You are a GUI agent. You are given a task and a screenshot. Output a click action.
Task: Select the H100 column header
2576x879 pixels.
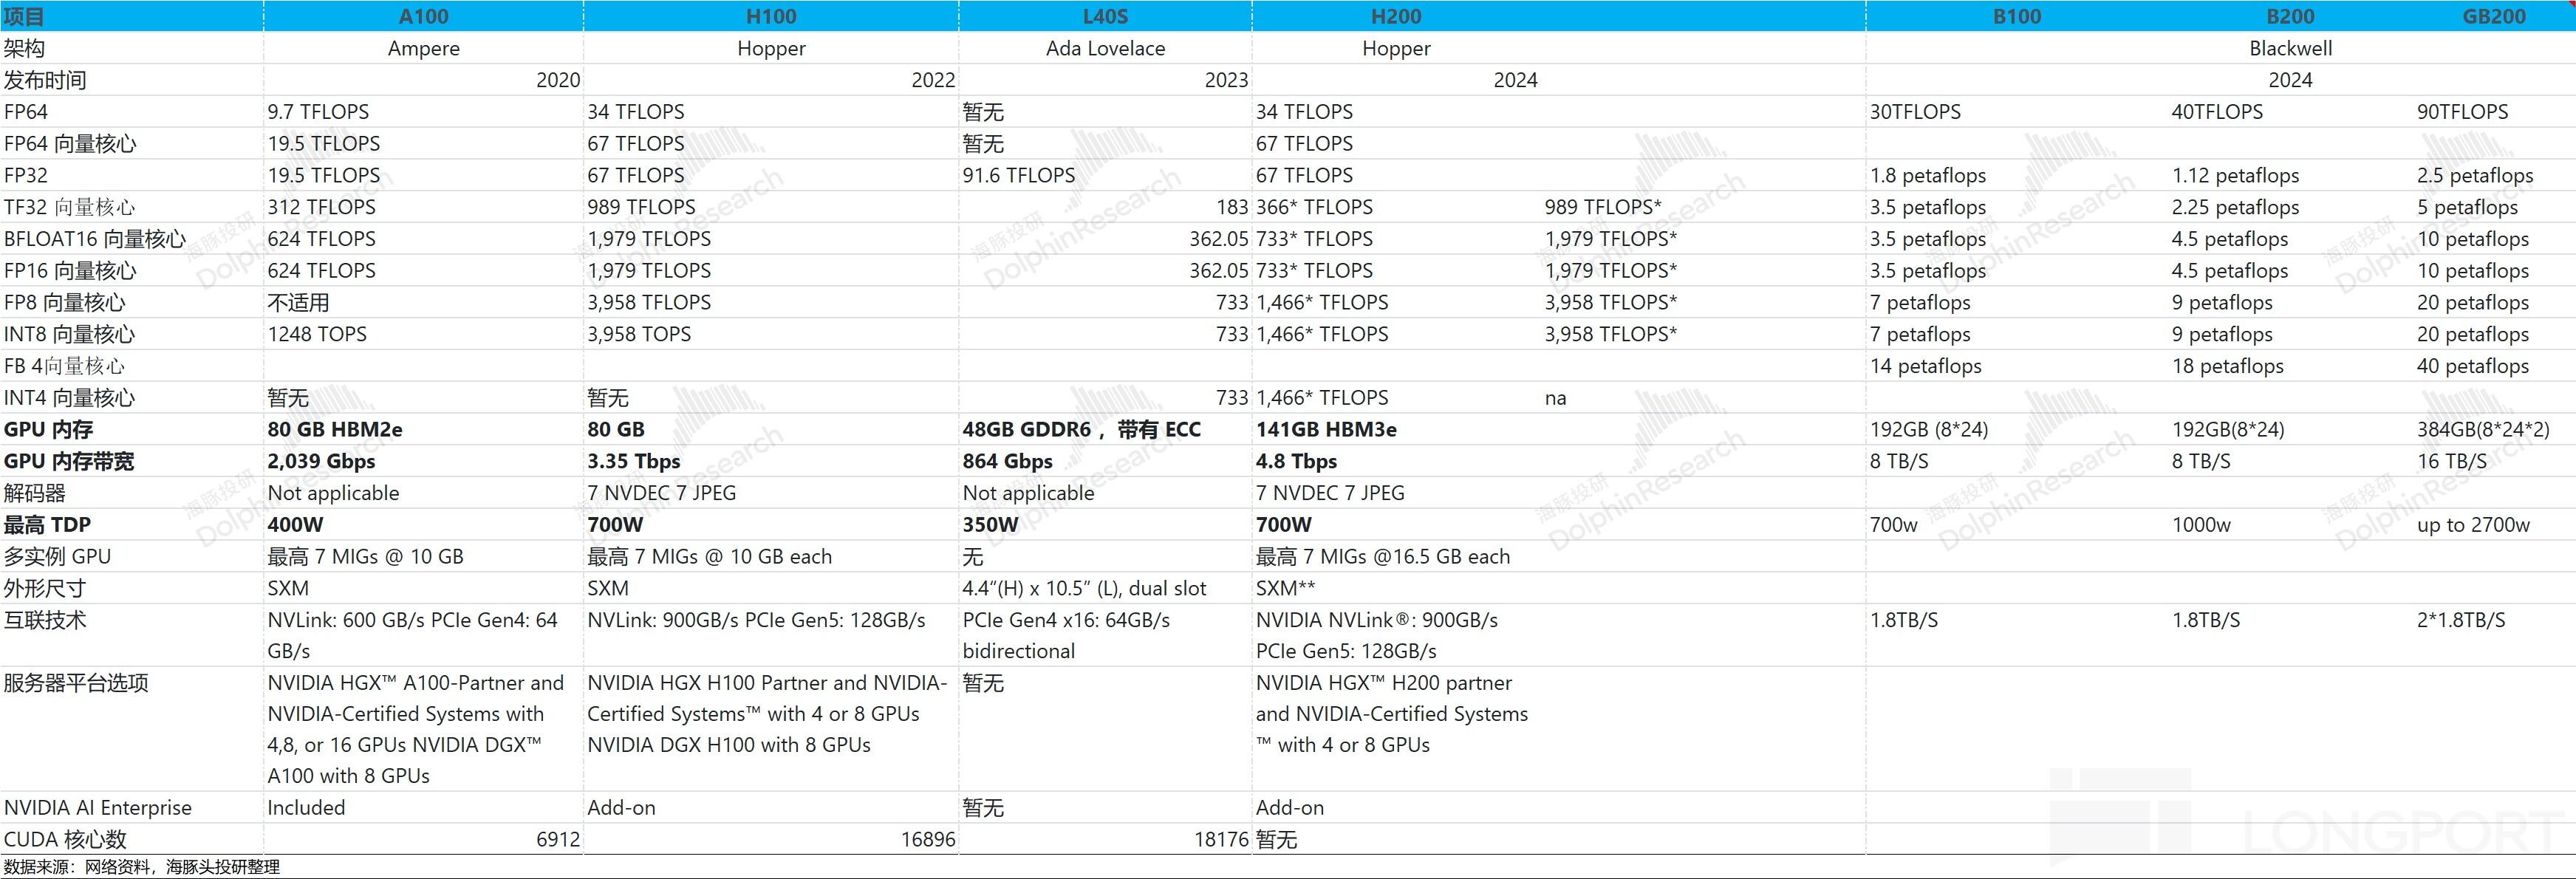pyautogui.click(x=771, y=16)
